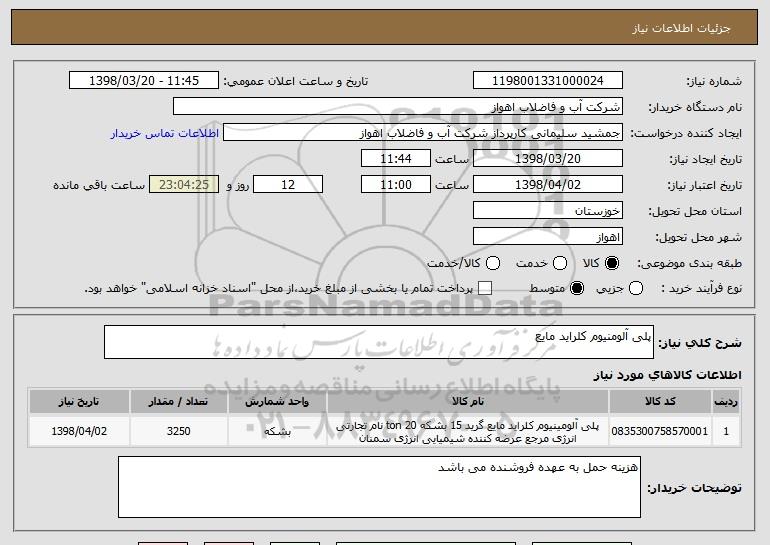
Task: Click the remaining time countdown field
Action: tap(182, 185)
